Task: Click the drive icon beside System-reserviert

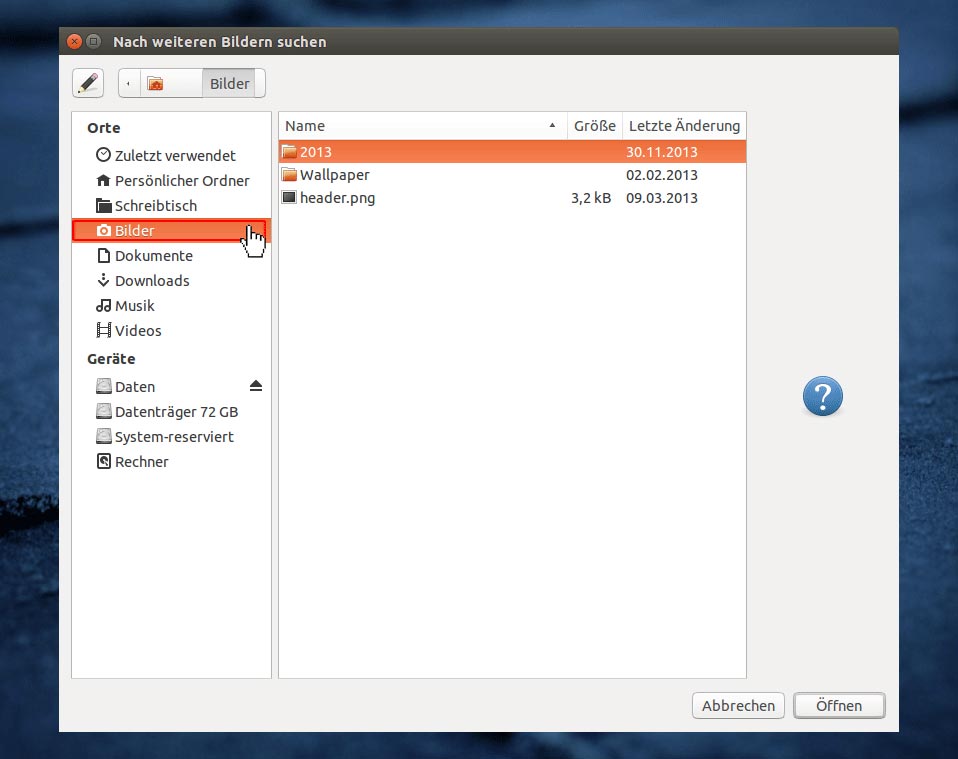Action: (104, 436)
